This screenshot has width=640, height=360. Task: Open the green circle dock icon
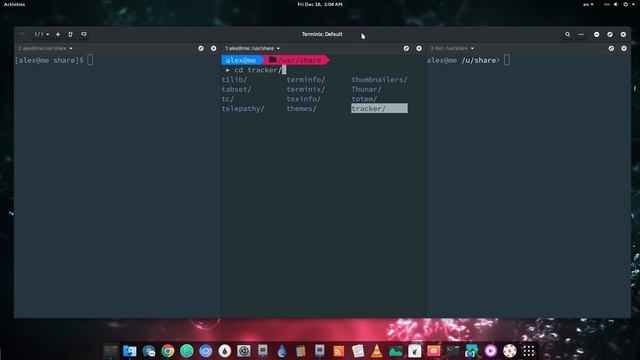point(187,351)
